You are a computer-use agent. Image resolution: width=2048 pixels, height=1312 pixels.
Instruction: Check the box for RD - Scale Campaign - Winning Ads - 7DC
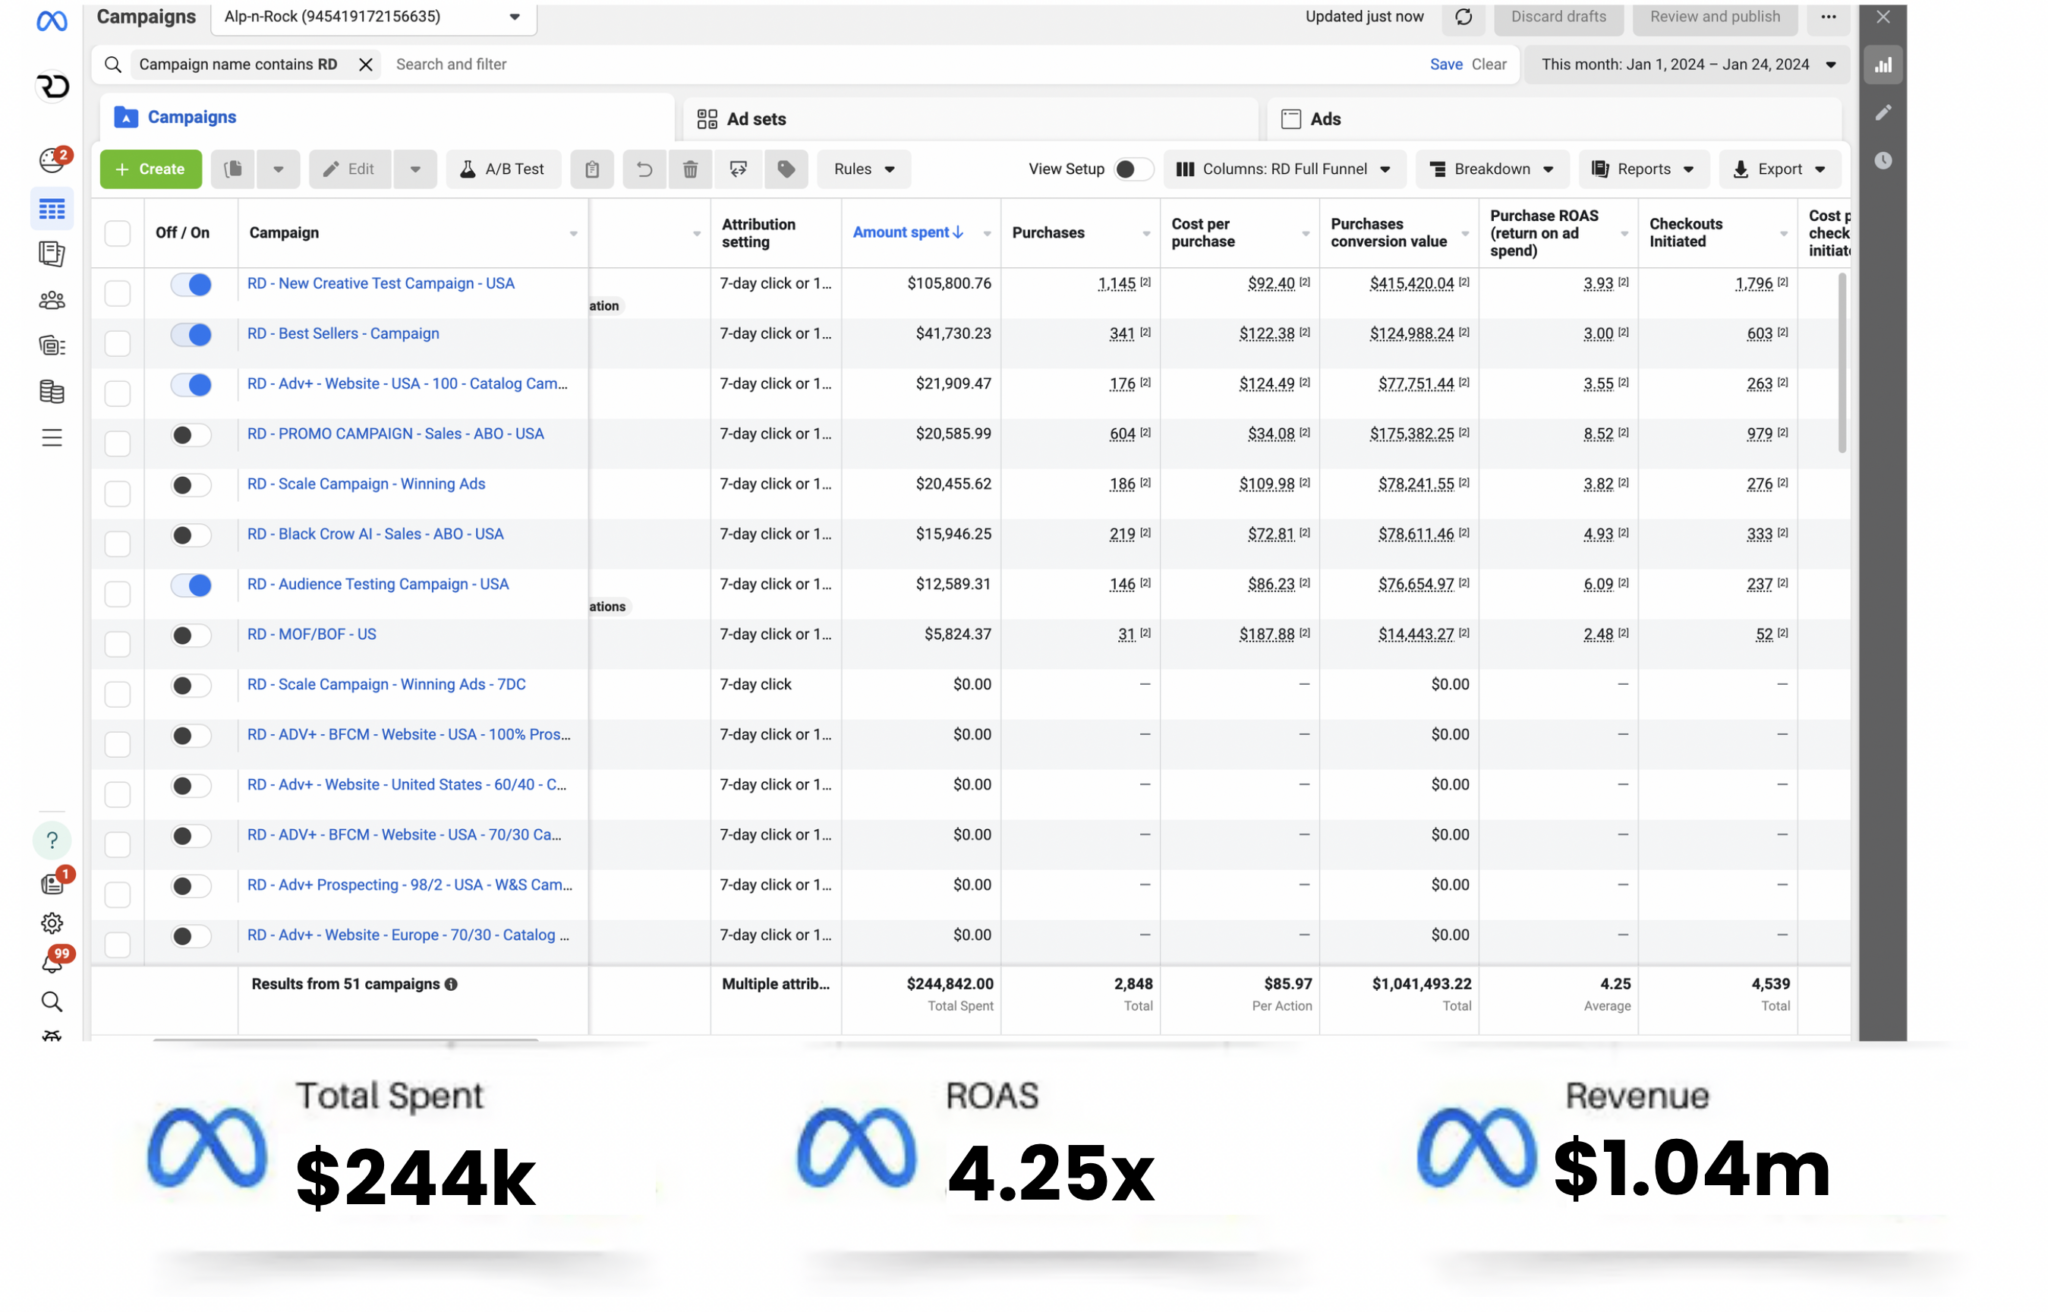[117, 693]
